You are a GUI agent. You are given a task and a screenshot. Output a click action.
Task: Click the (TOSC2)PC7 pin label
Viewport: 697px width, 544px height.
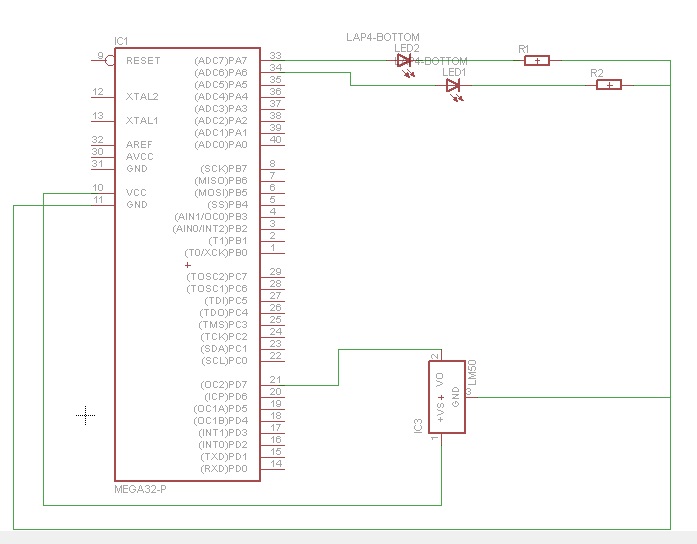[217, 276]
